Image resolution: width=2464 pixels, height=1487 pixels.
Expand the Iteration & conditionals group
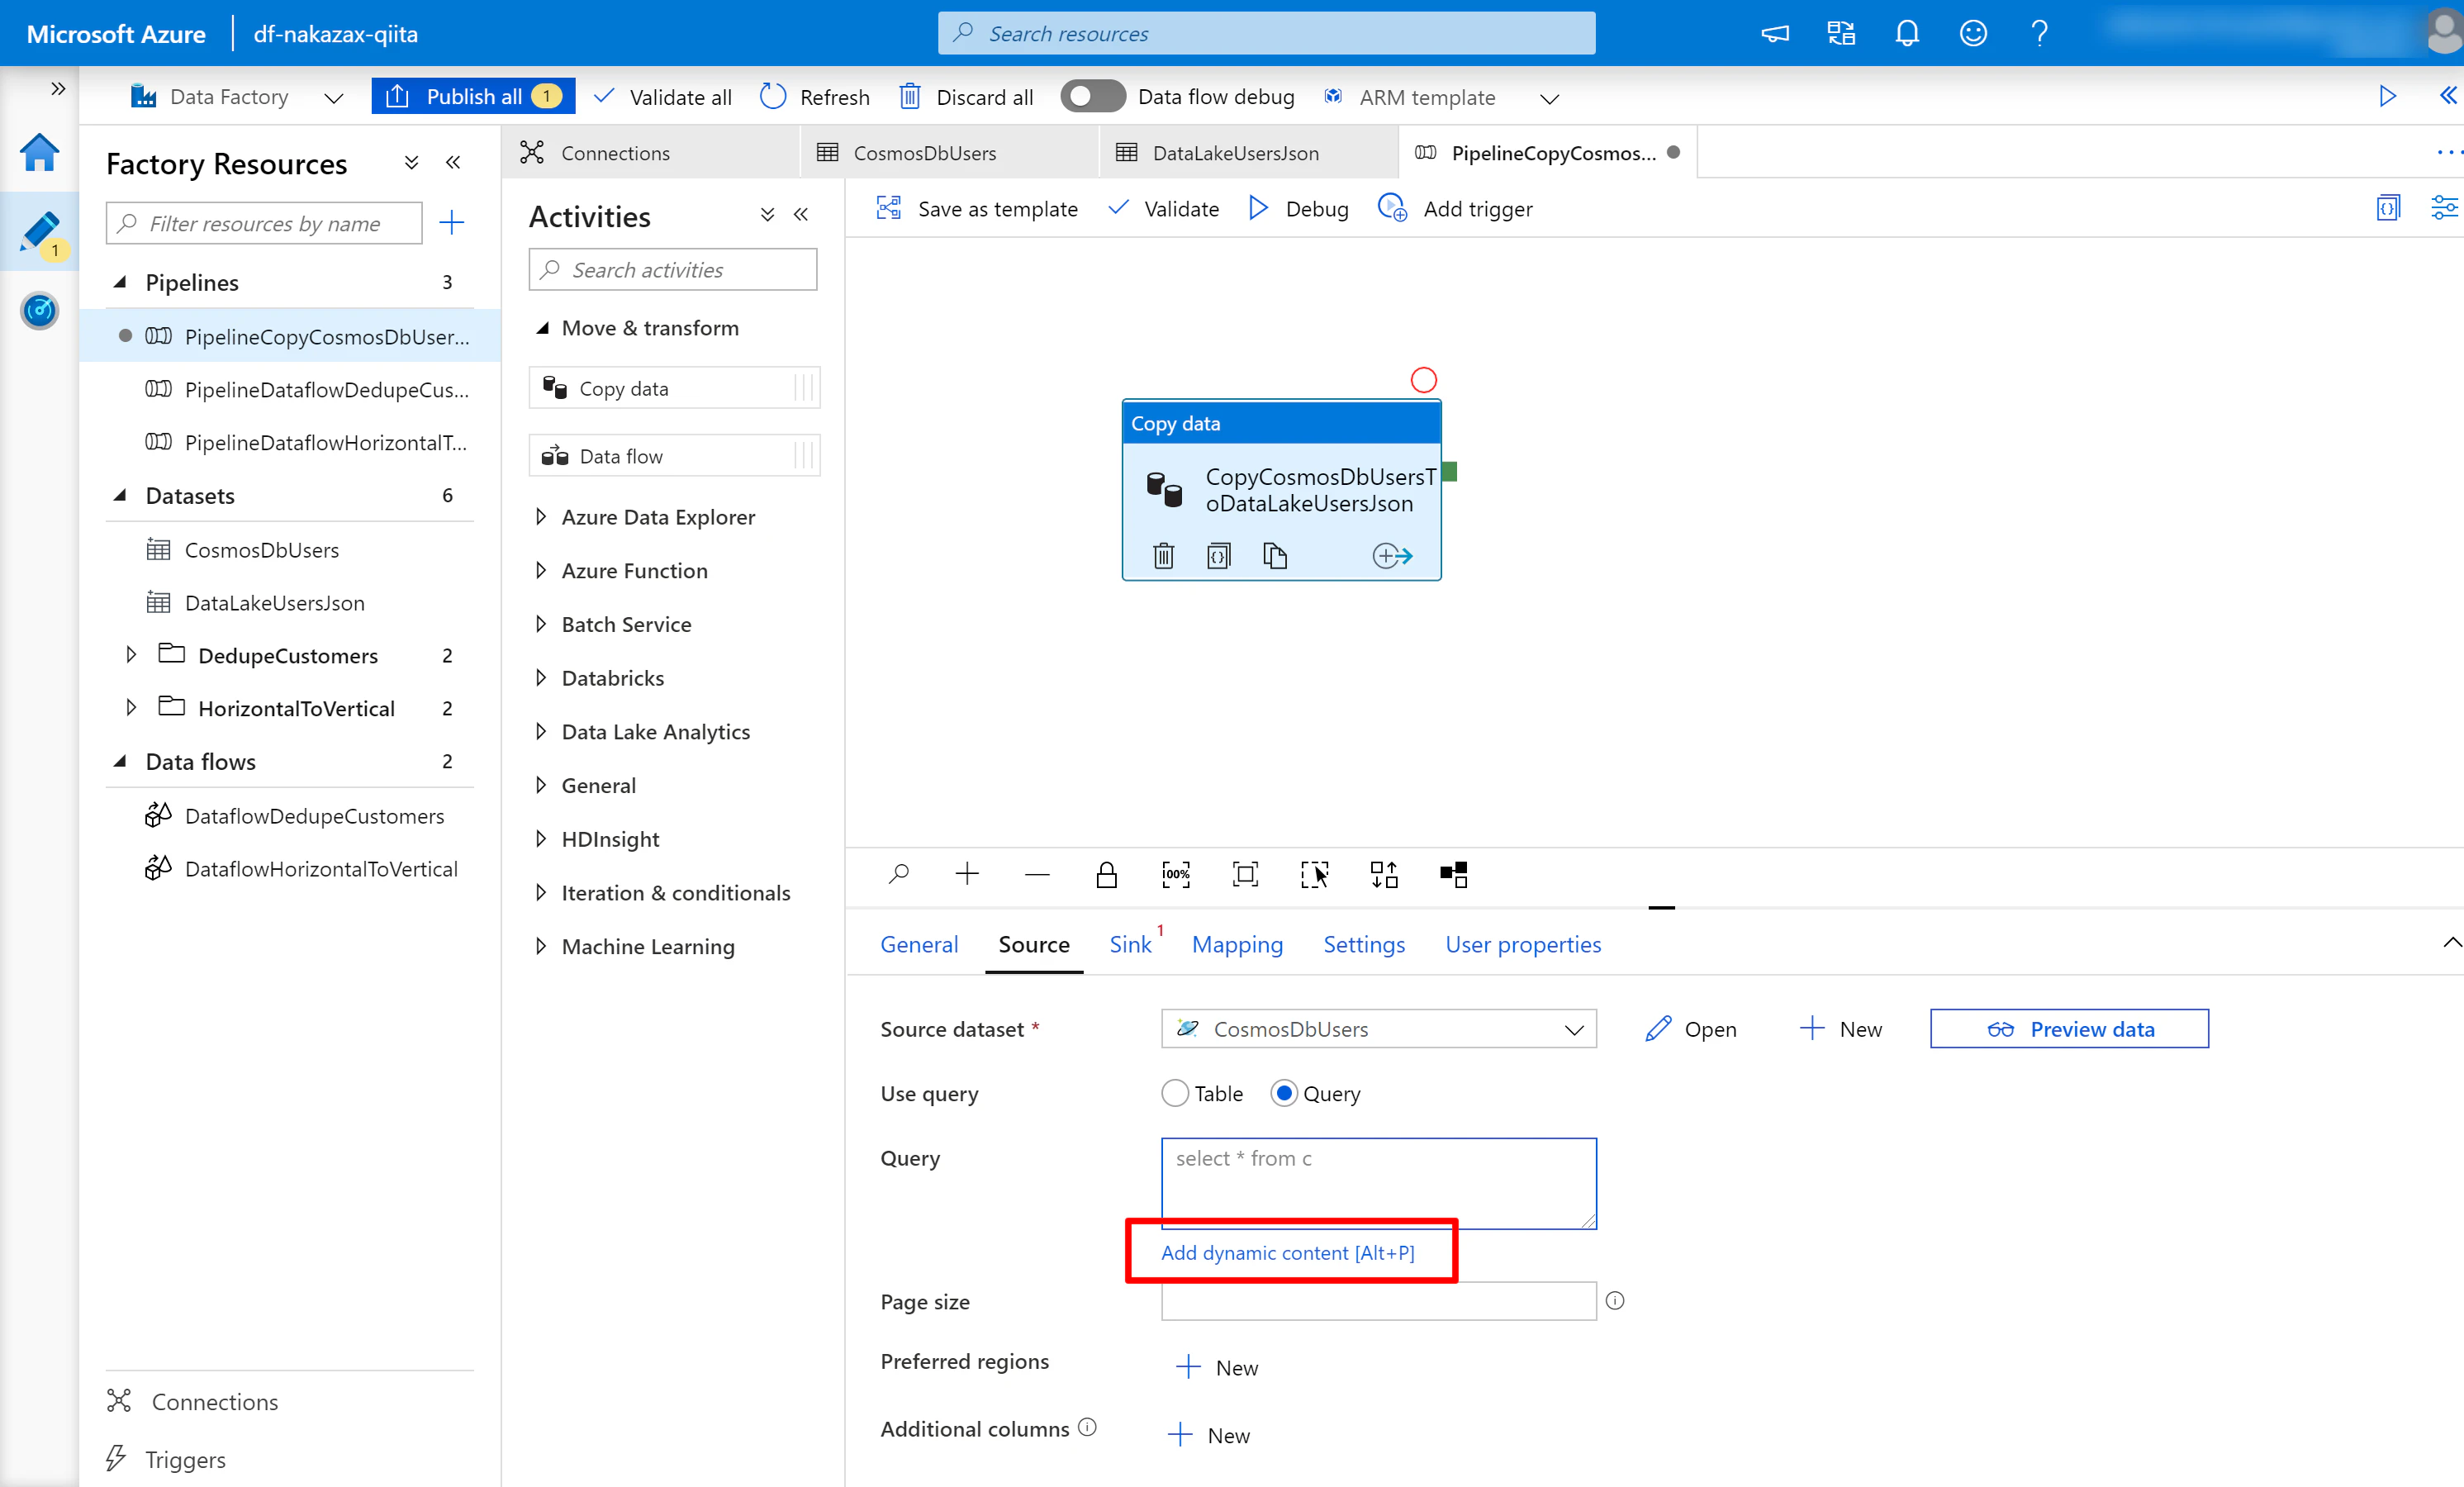541,893
